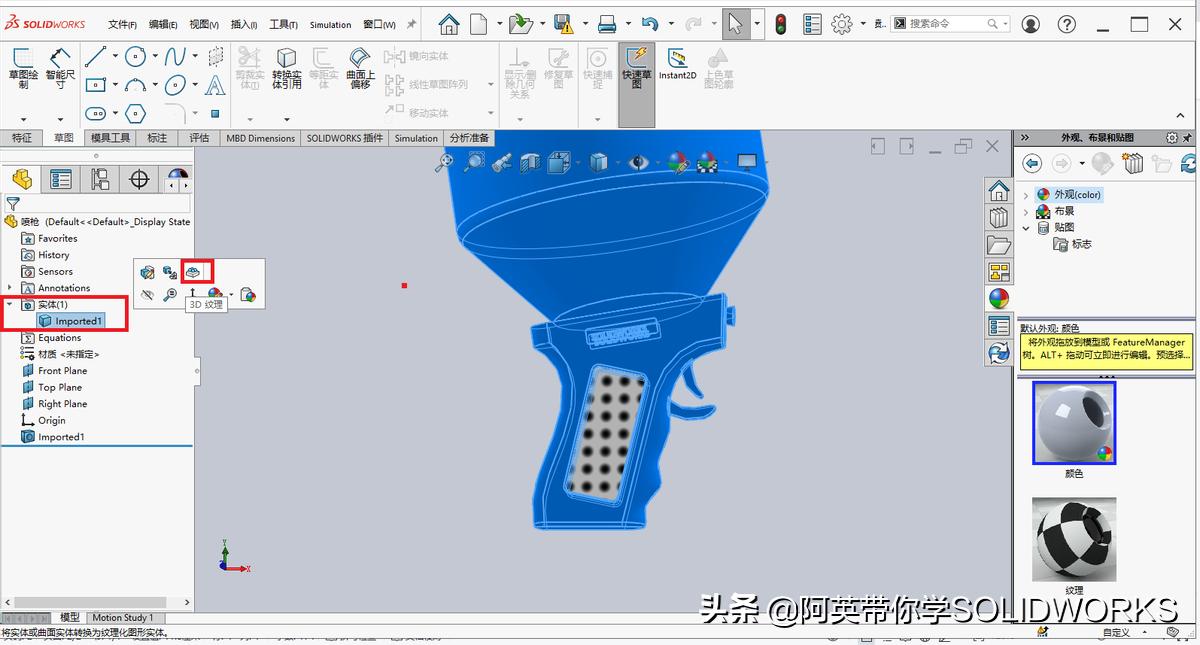Screen dimensions: 1200x645
Task: Select the 3D 纹理 texture icon in context toolbar
Action: pos(195,271)
